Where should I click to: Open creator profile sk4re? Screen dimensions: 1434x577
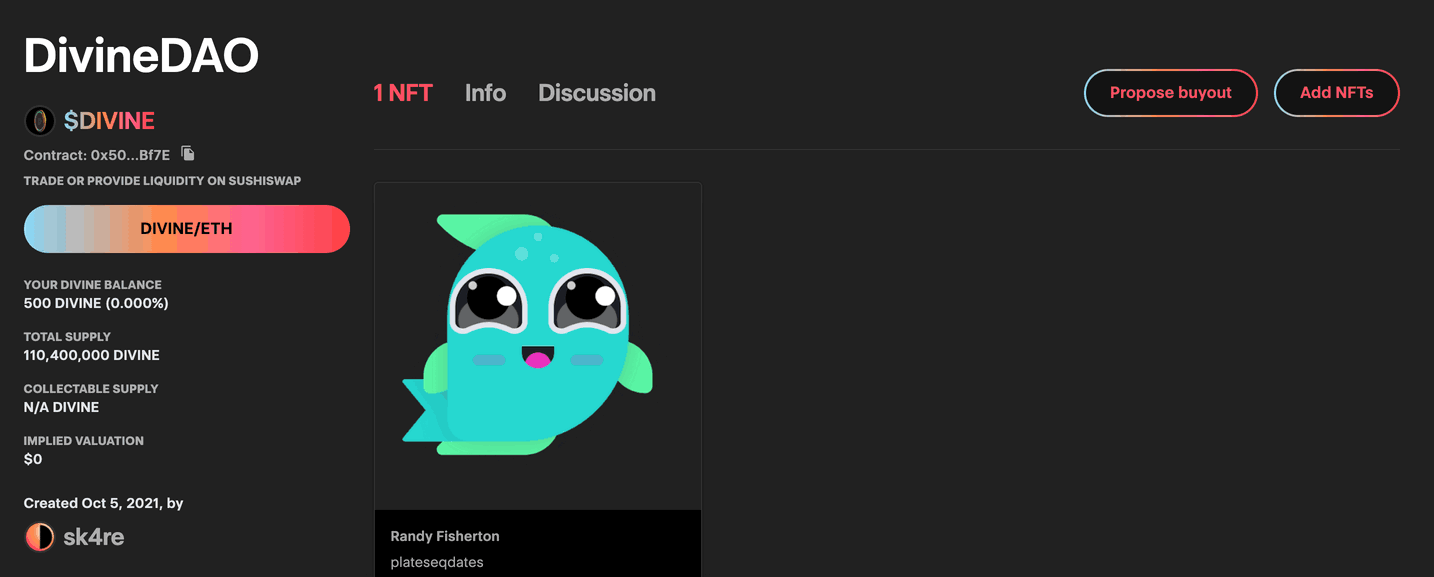pos(93,537)
